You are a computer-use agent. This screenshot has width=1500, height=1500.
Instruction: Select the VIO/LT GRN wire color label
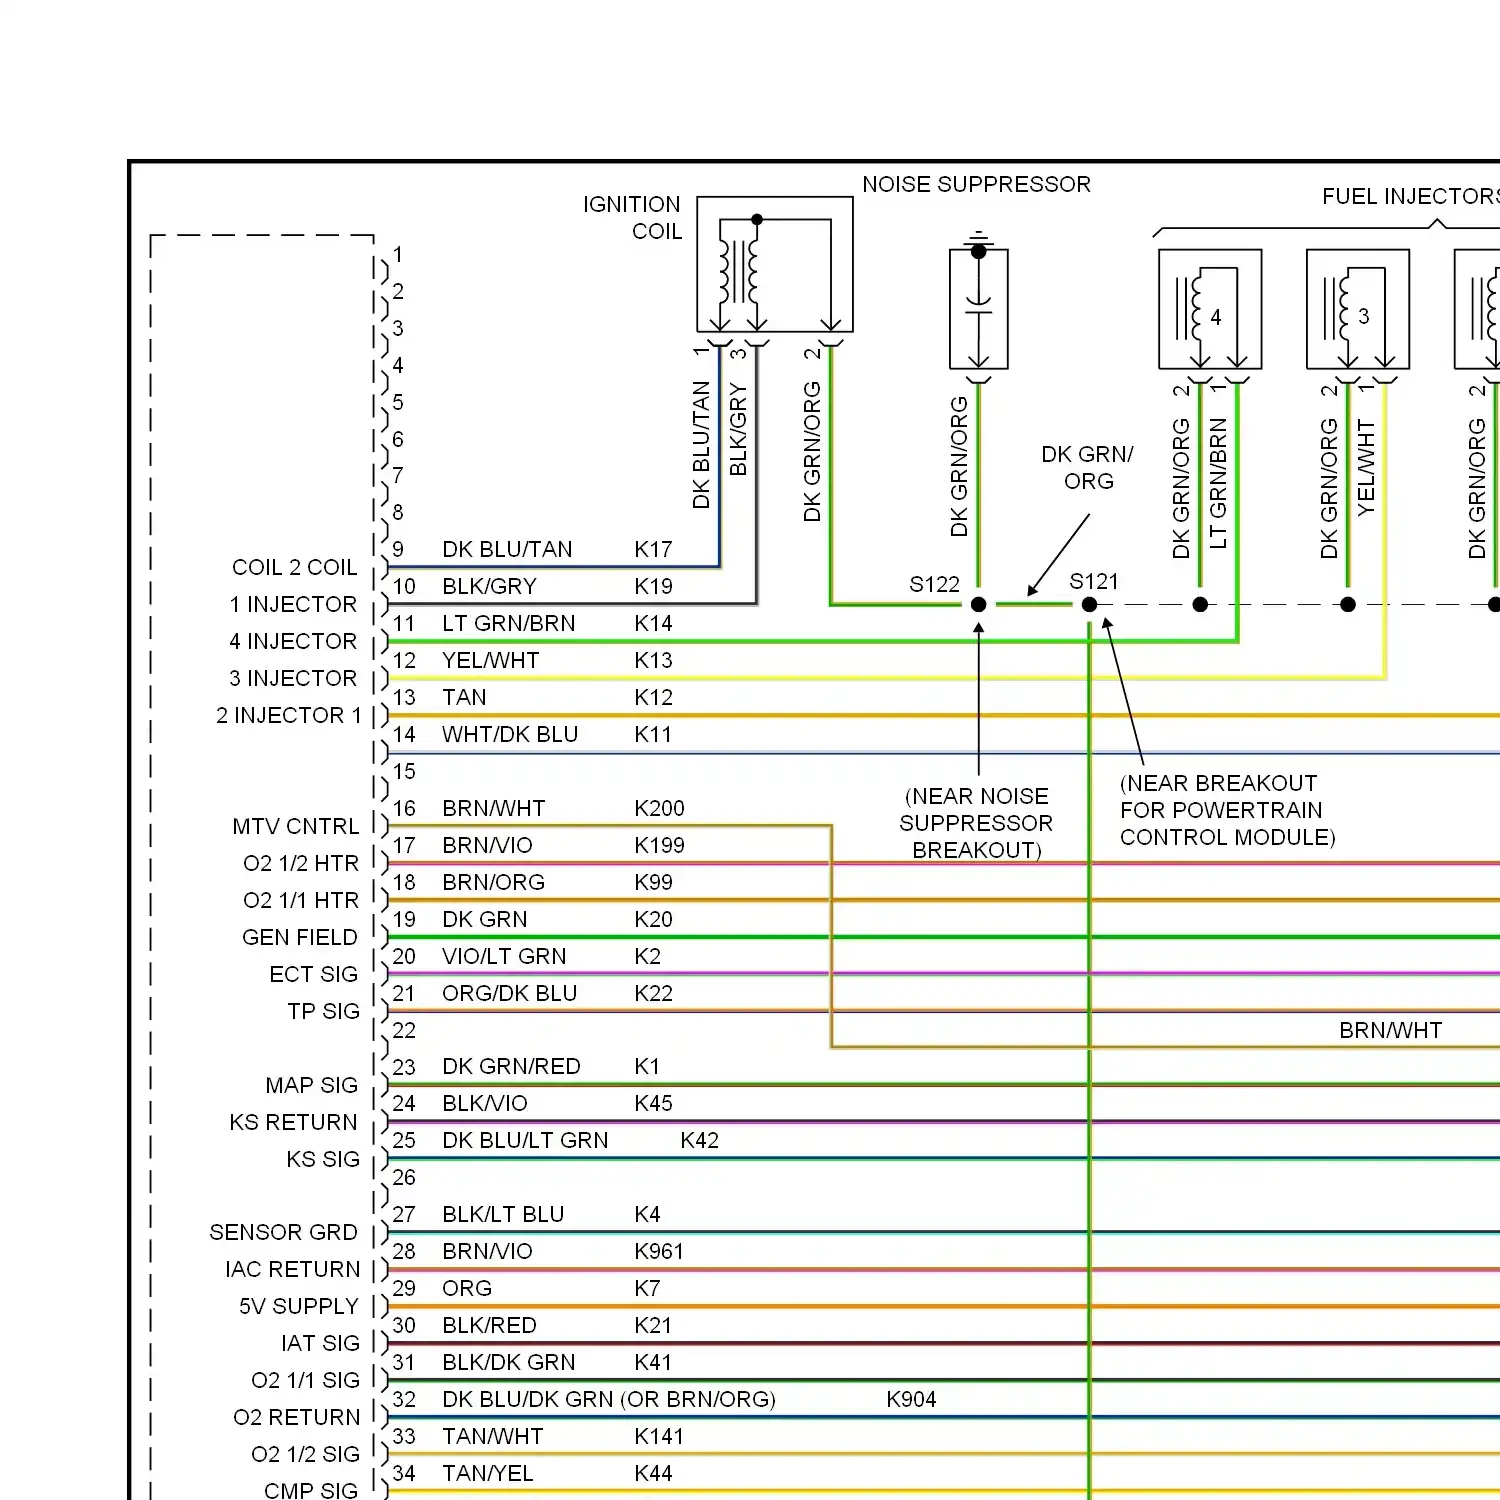pyautogui.click(x=504, y=956)
